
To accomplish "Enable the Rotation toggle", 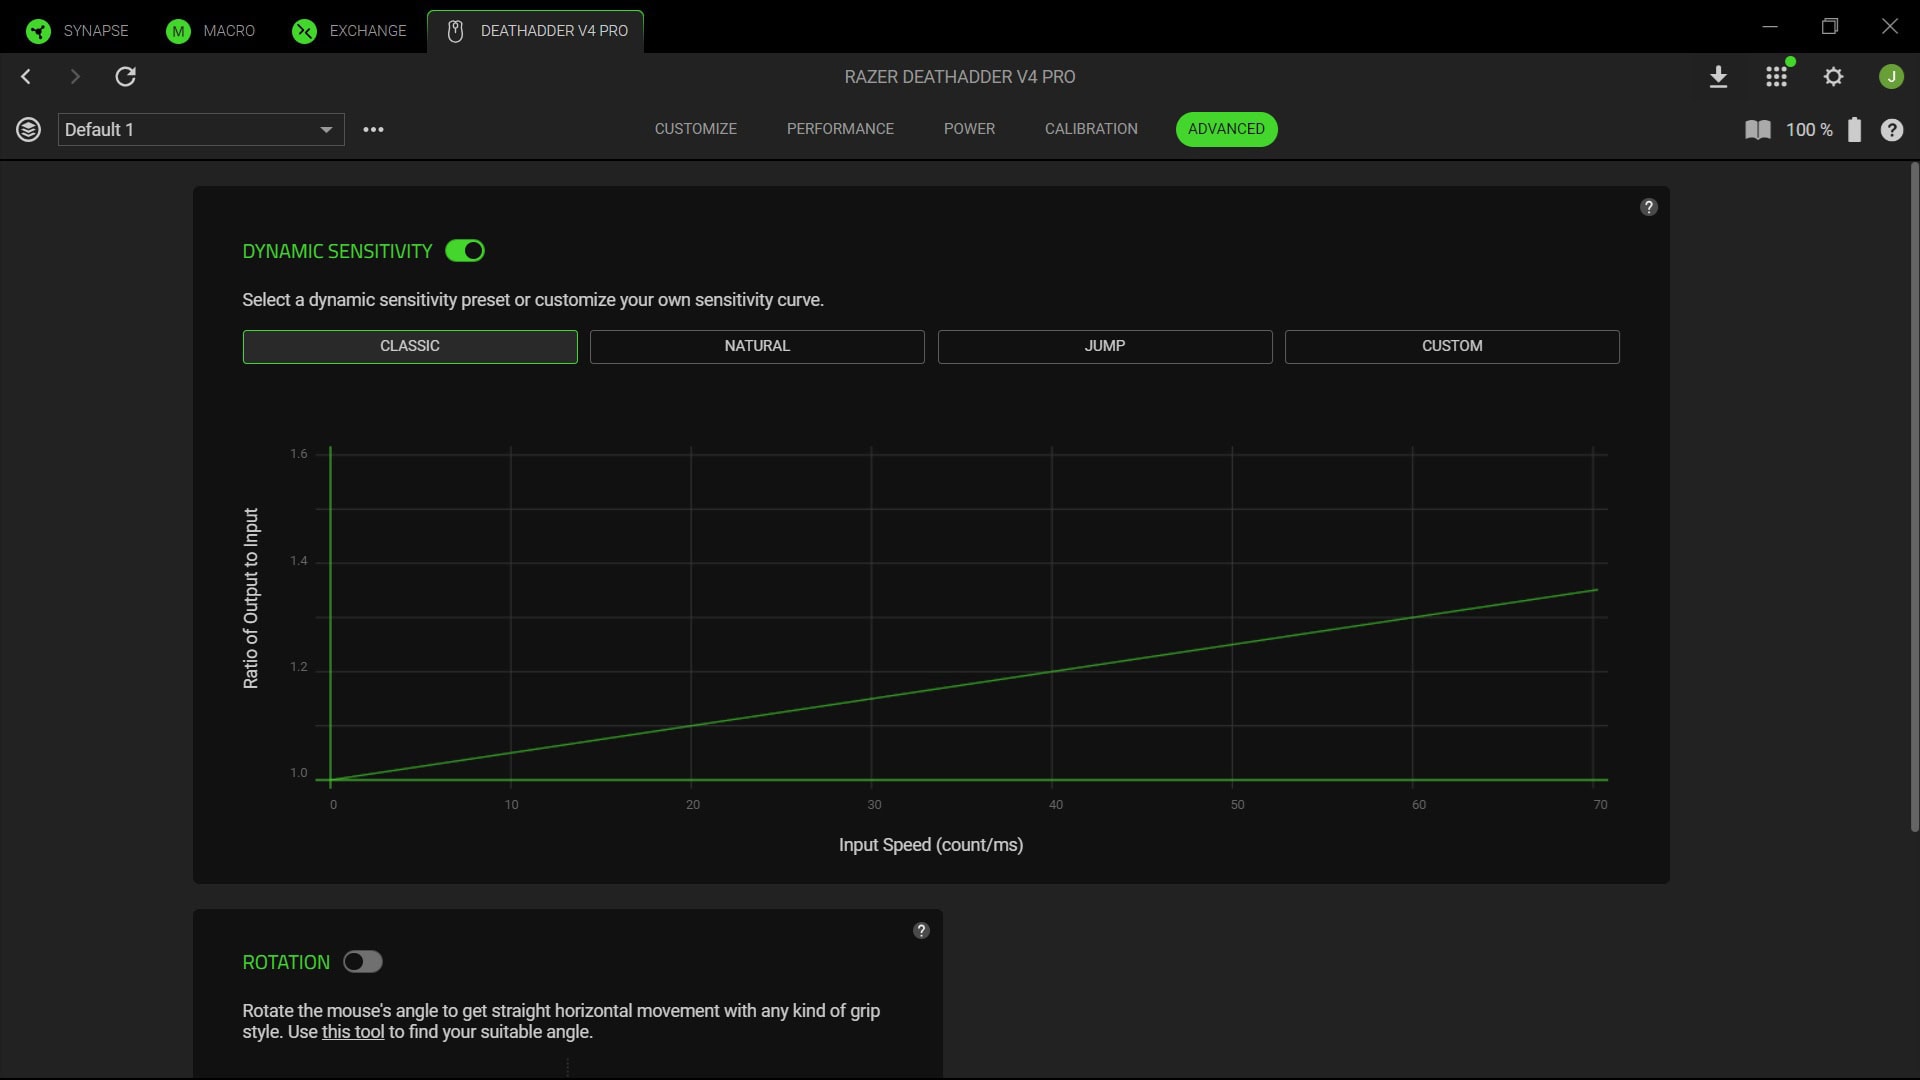I will point(363,962).
